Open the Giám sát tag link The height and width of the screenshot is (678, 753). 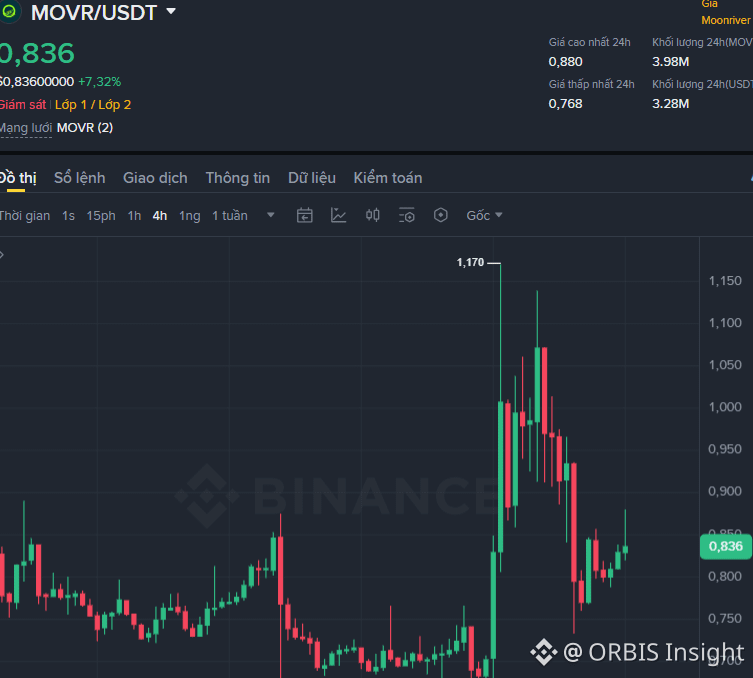(23, 105)
